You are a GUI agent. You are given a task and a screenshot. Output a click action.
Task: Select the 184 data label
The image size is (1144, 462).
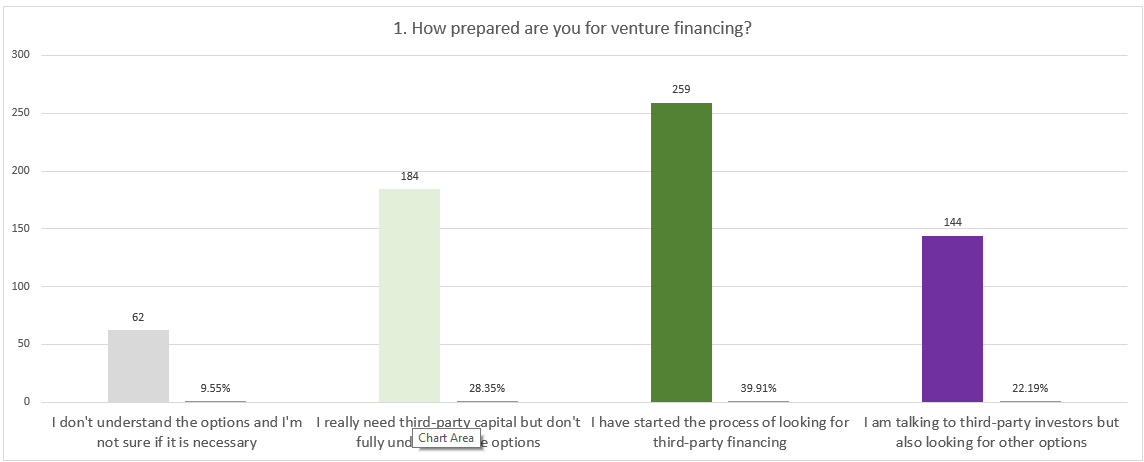point(409,176)
